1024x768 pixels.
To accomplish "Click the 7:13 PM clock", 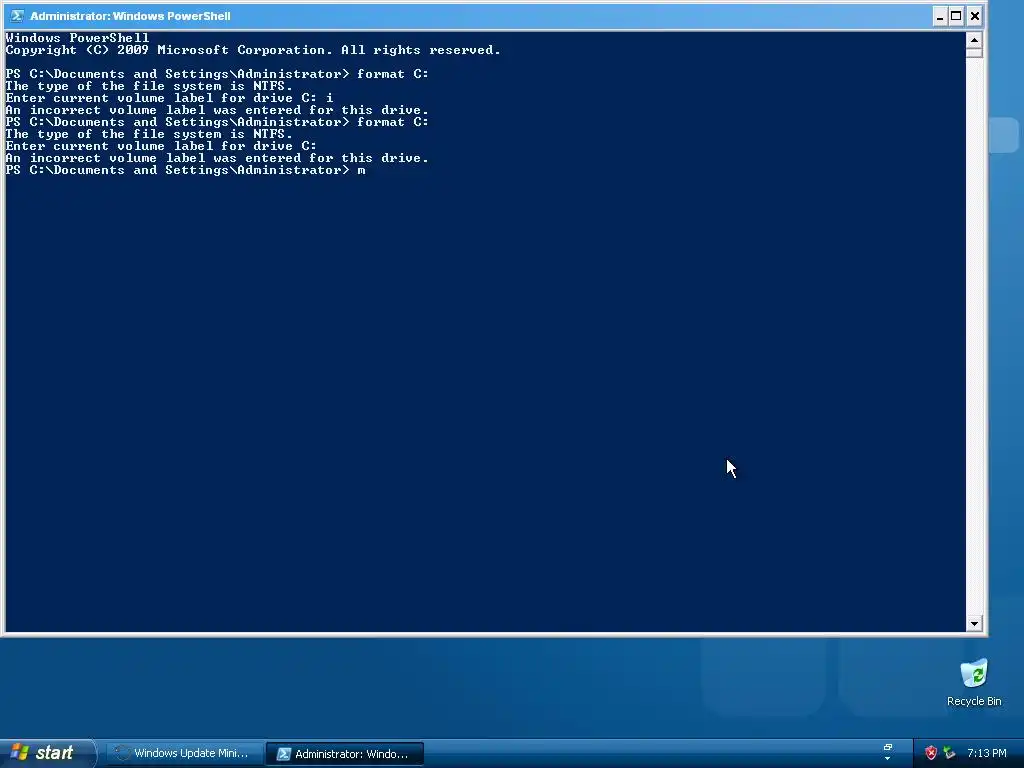I will [x=987, y=753].
